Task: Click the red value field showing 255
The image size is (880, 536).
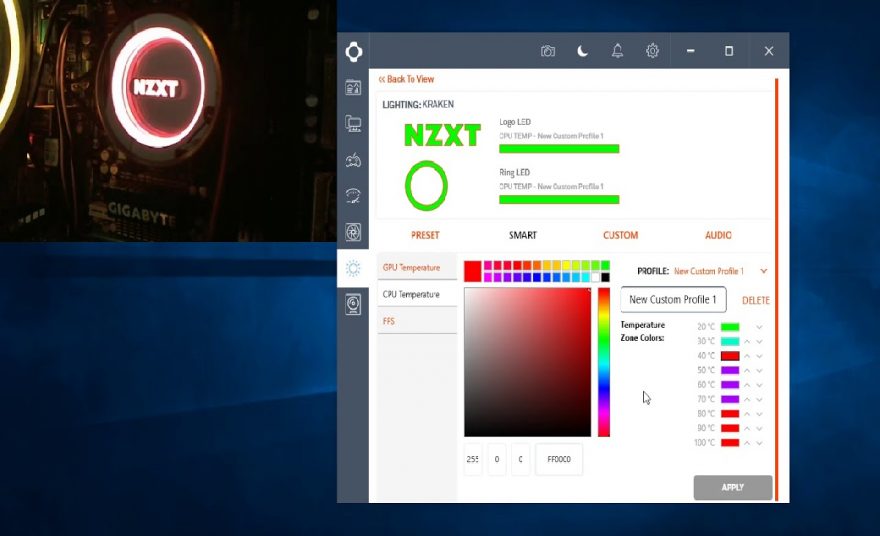Action: point(473,459)
